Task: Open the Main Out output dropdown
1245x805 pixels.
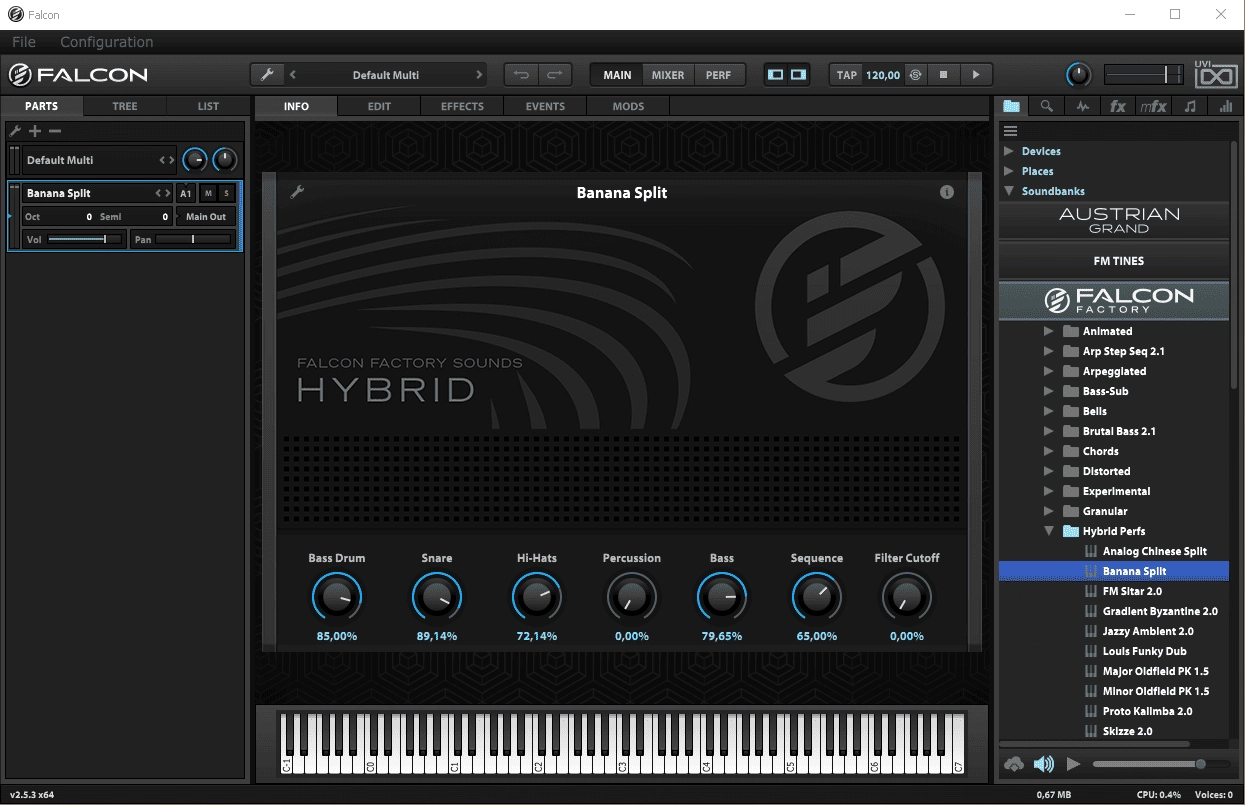Action: [207, 216]
